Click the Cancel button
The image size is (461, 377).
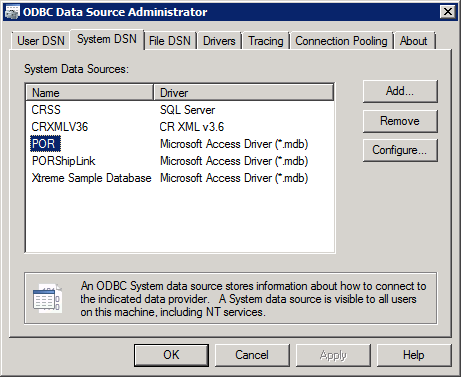252,355
